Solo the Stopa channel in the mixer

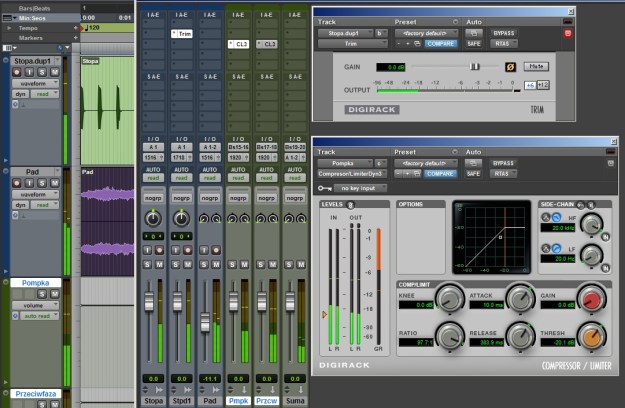[x=146, y=263]
